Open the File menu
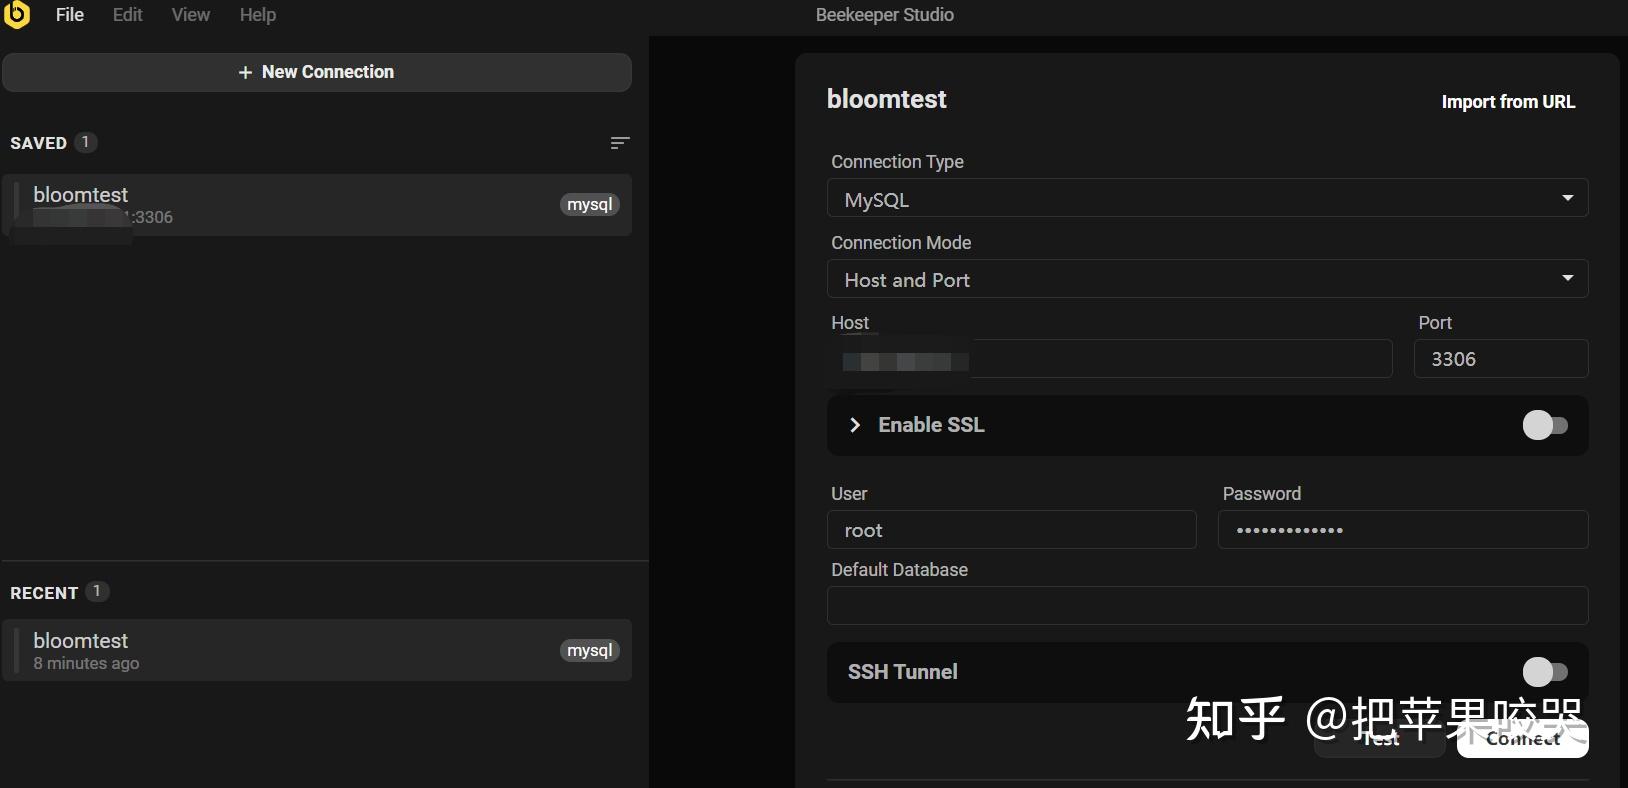 [70, 15]
